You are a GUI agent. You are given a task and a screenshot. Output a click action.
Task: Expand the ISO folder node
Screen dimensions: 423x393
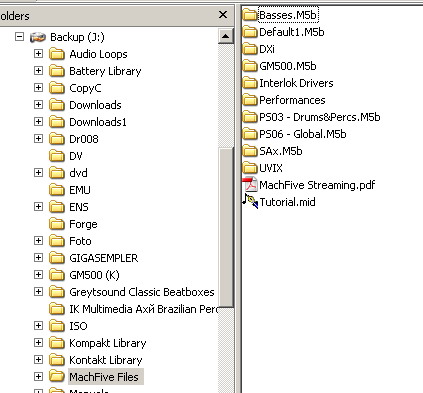coord(39,326)
